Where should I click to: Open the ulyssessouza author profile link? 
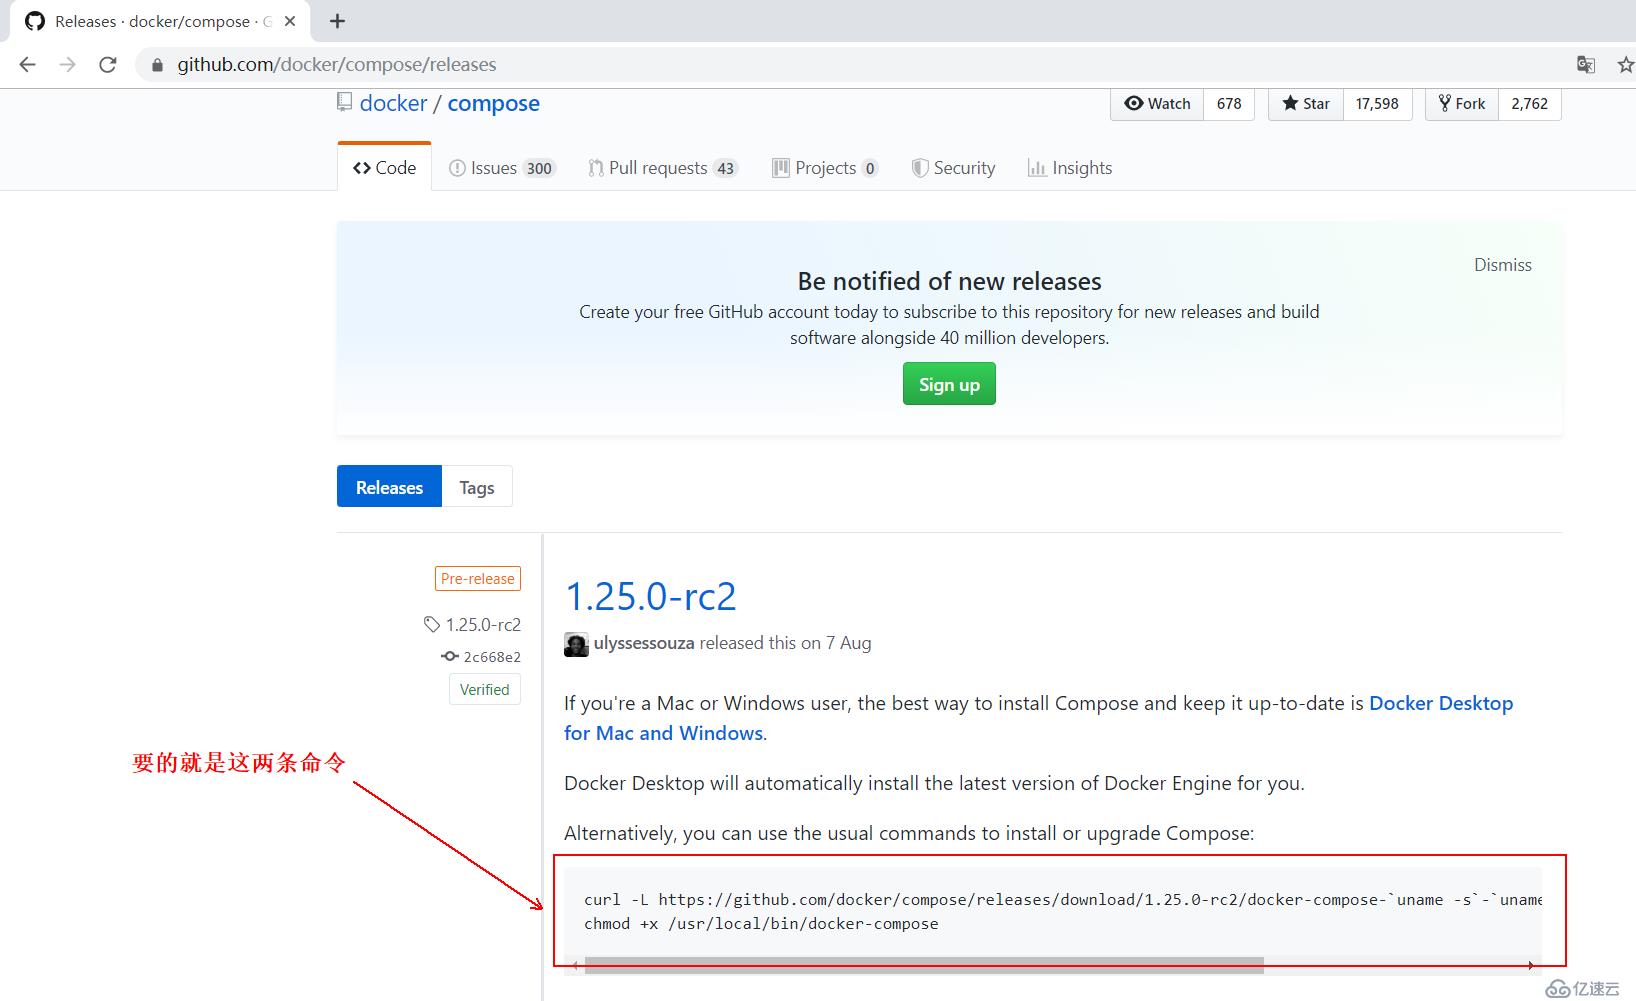point(644,643)
